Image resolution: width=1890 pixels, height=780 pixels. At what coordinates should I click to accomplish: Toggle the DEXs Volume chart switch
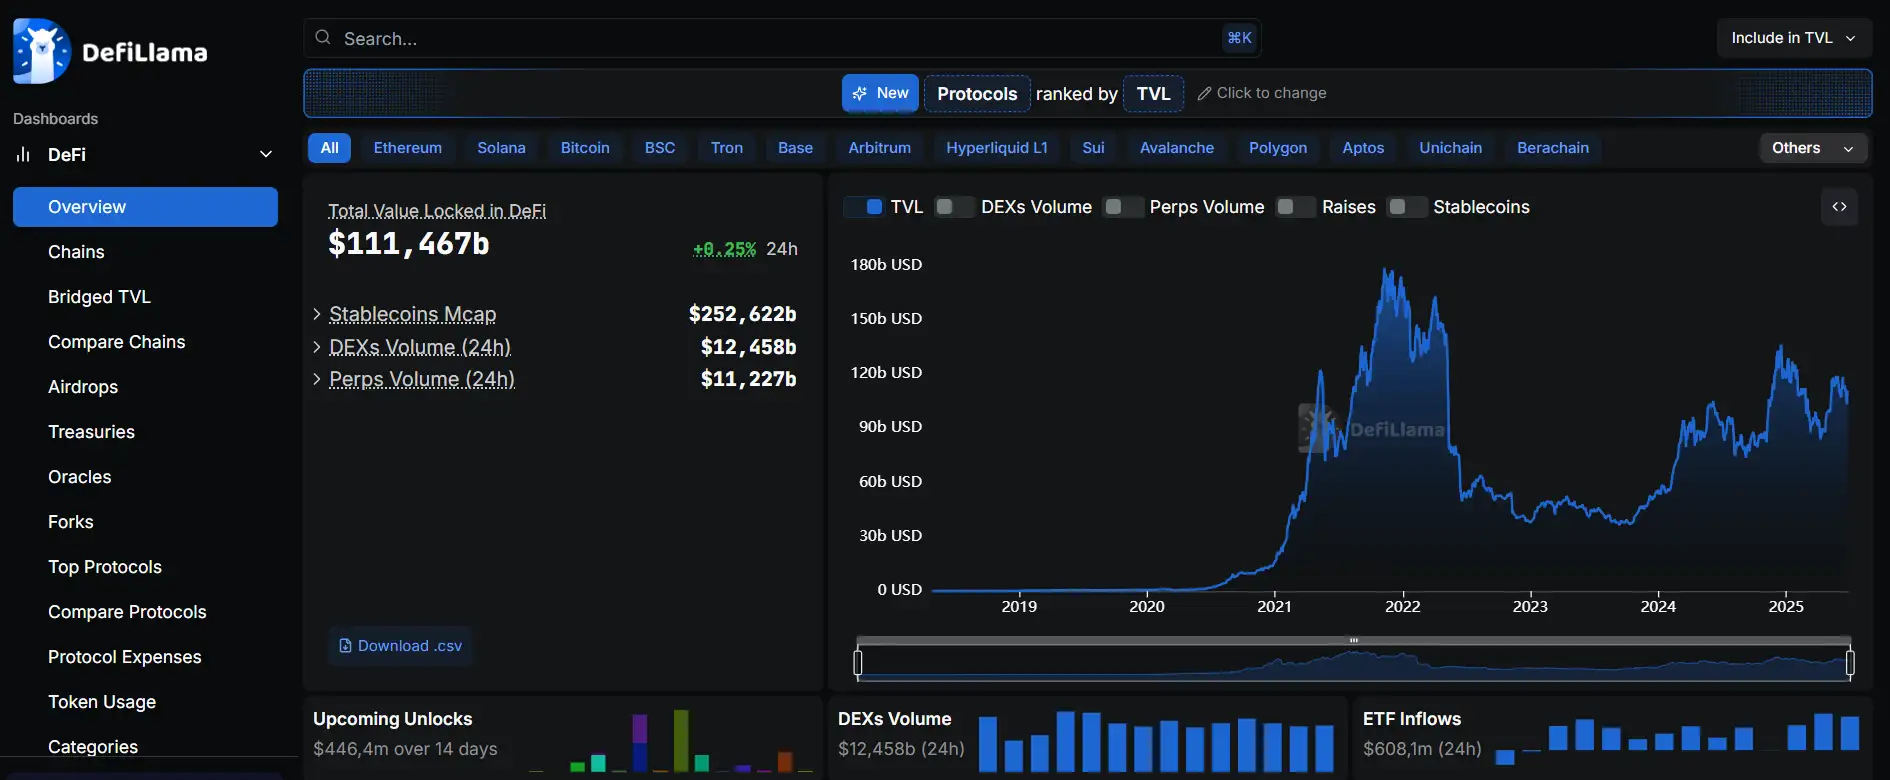(x=954, y=207)
